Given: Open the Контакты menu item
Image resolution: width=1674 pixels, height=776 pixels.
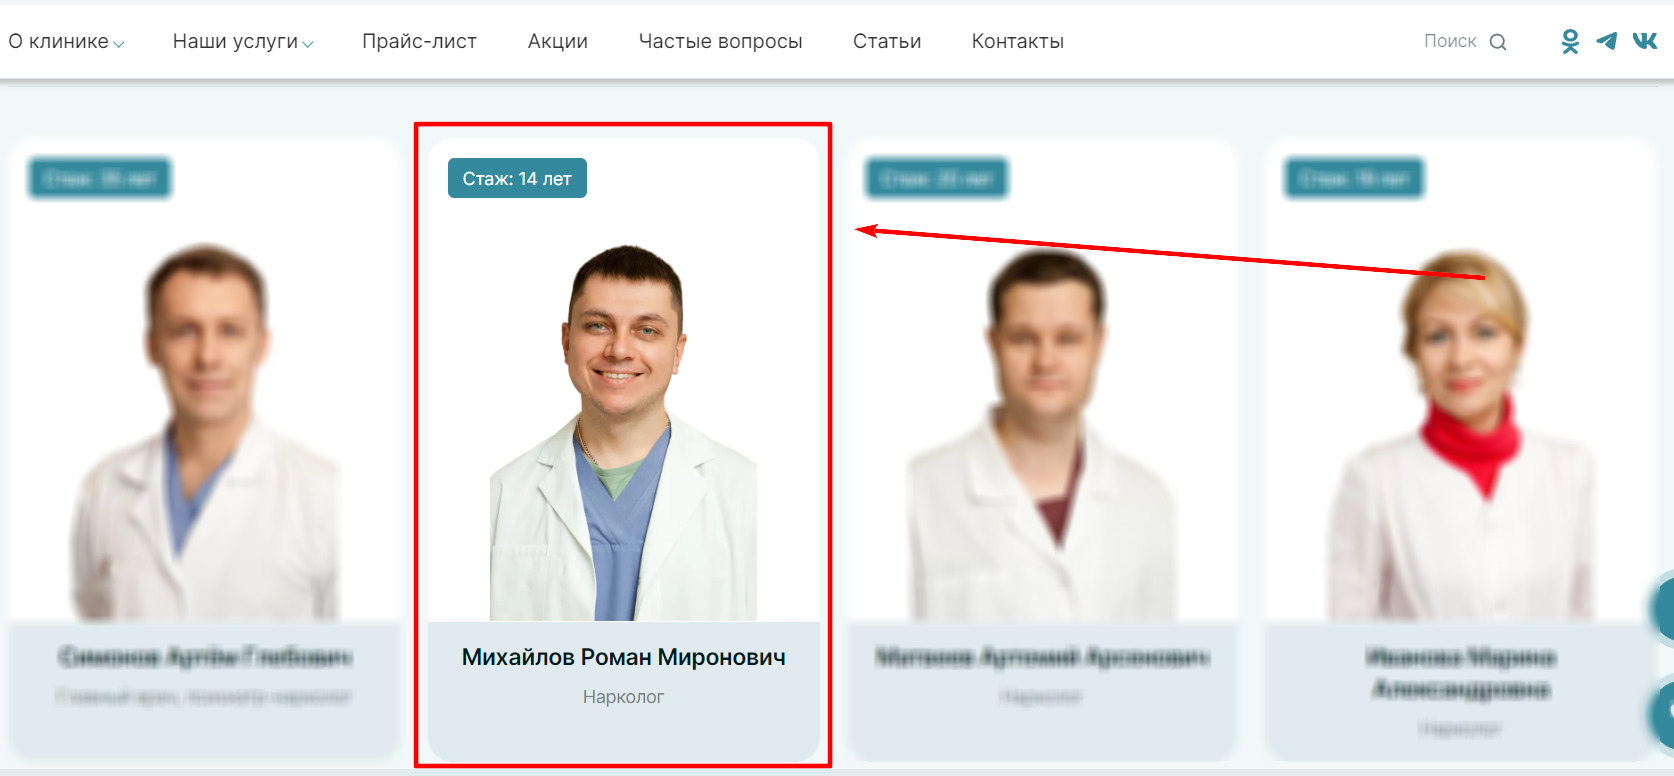Looking at the screenshot, I should 1018,41.
